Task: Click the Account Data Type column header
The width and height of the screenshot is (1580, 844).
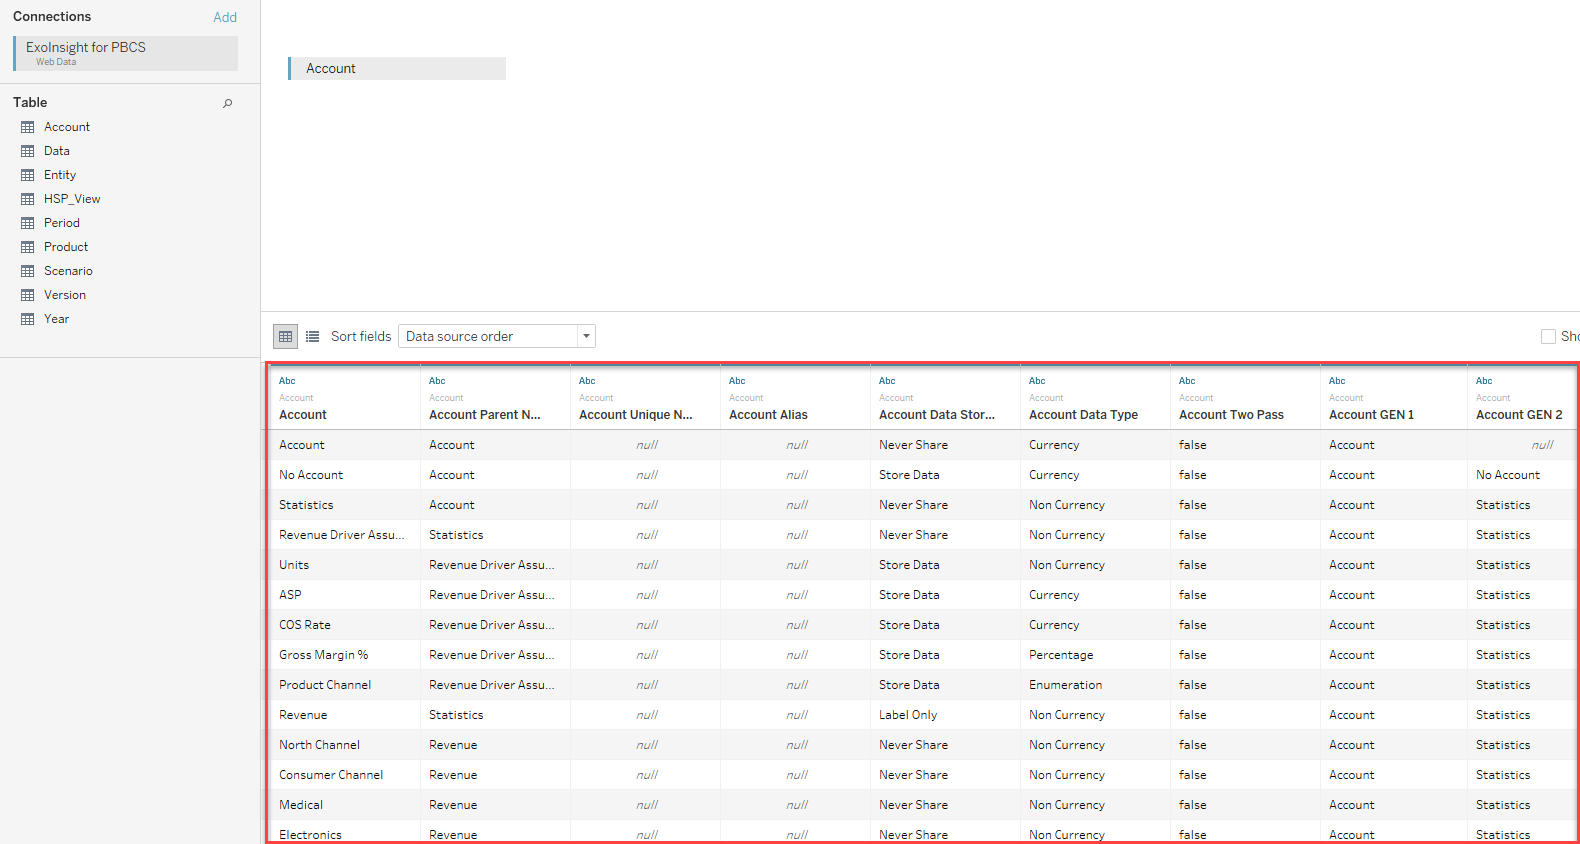Action: tap(1083, 415)
